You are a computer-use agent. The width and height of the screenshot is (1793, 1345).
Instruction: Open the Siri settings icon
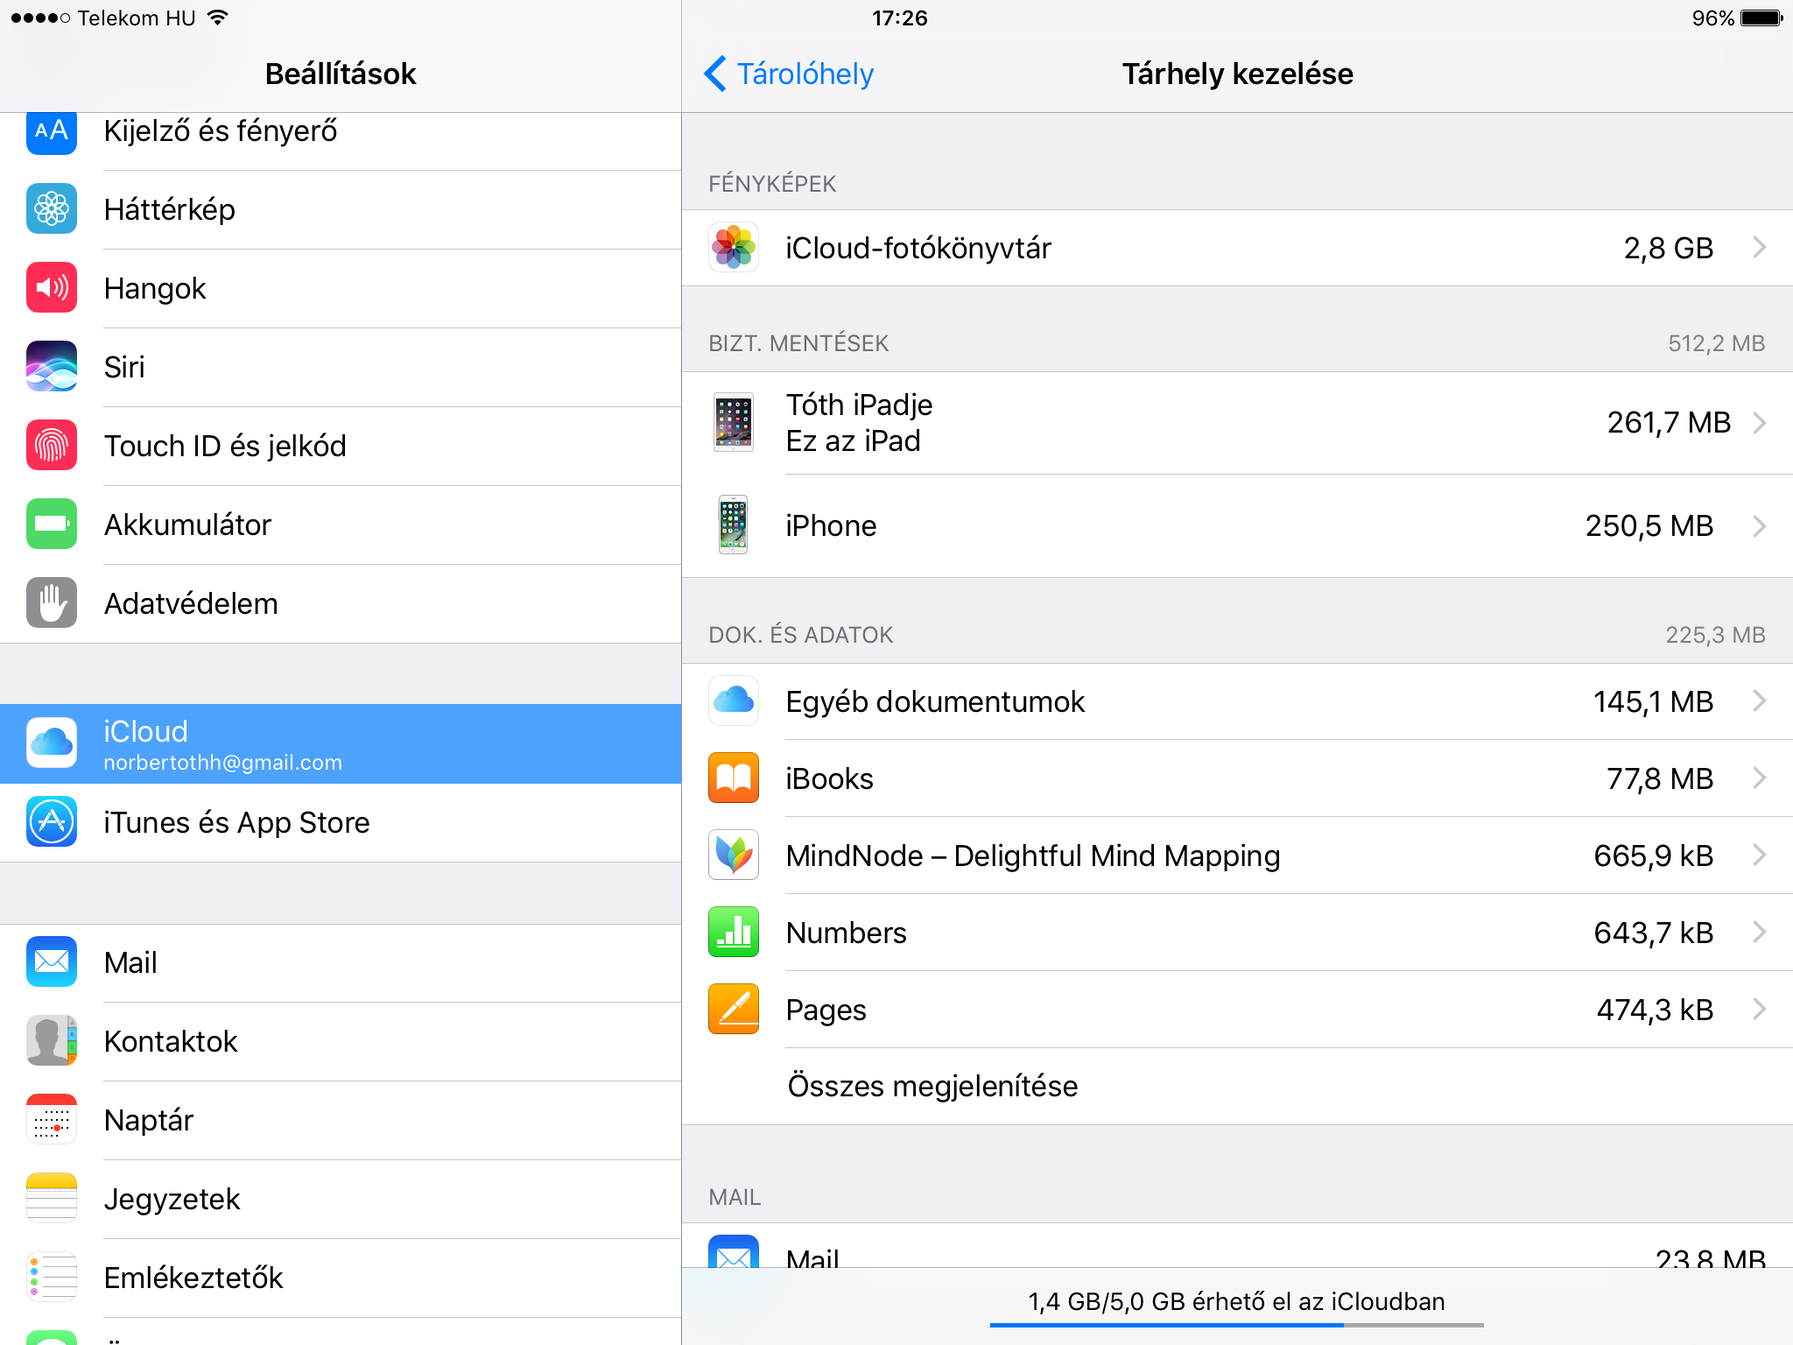52,367
